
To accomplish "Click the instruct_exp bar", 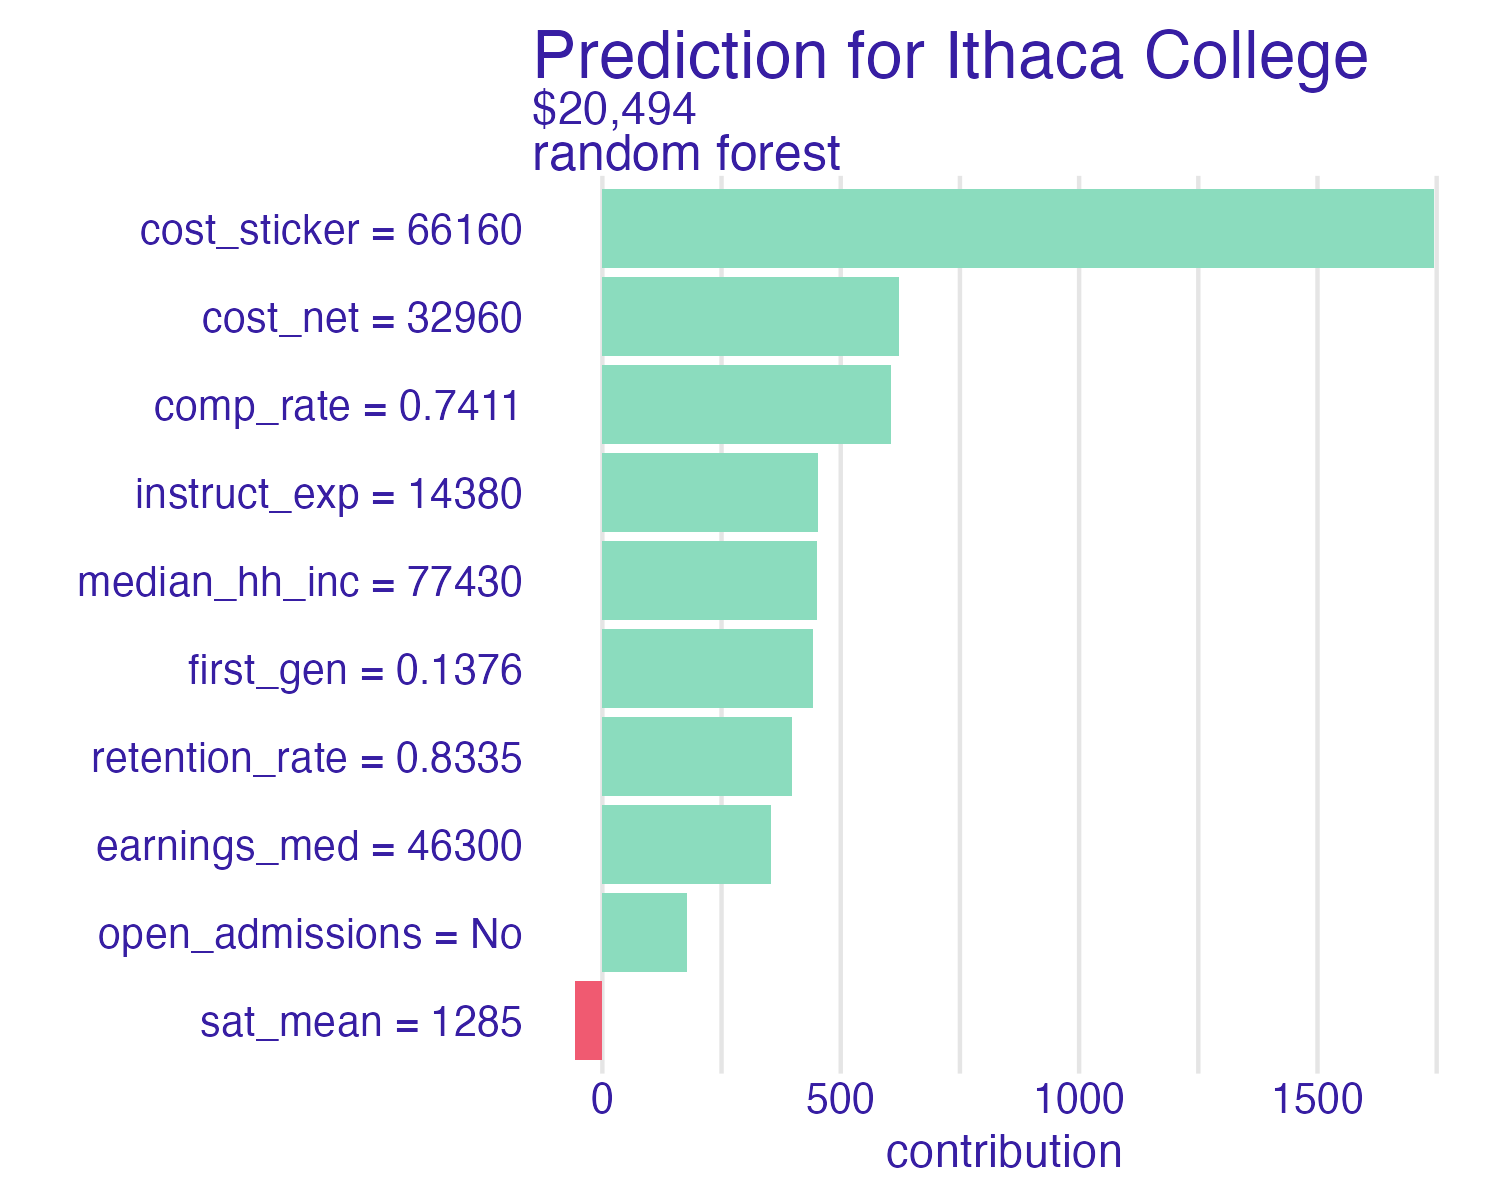I will (710, 493).
